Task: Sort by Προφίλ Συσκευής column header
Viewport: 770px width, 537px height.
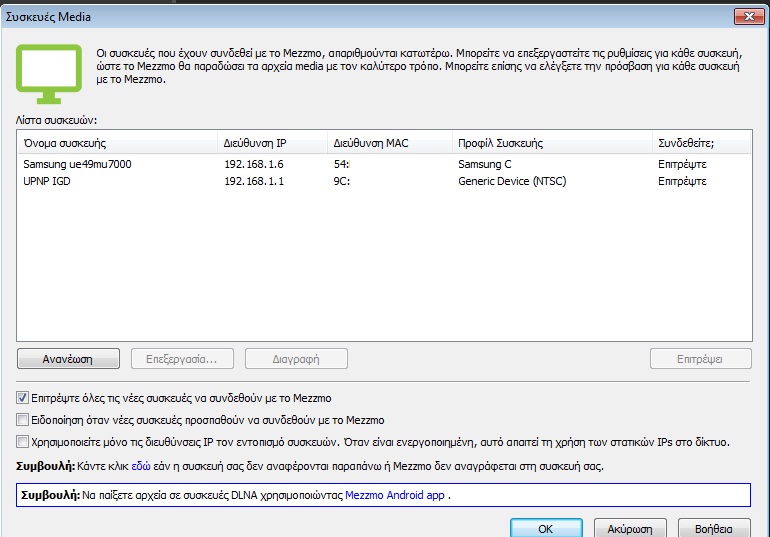Action: (x=552, y=143)
